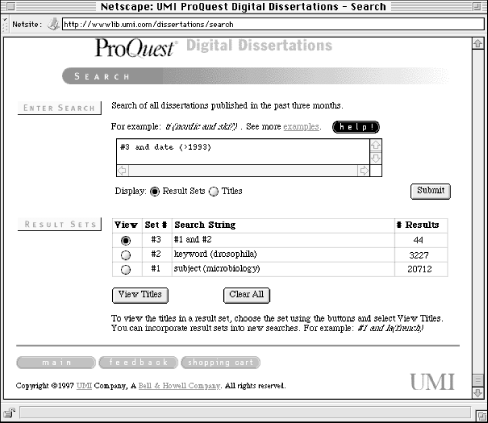Select the Result Sets display radio button

click(155, 191)
